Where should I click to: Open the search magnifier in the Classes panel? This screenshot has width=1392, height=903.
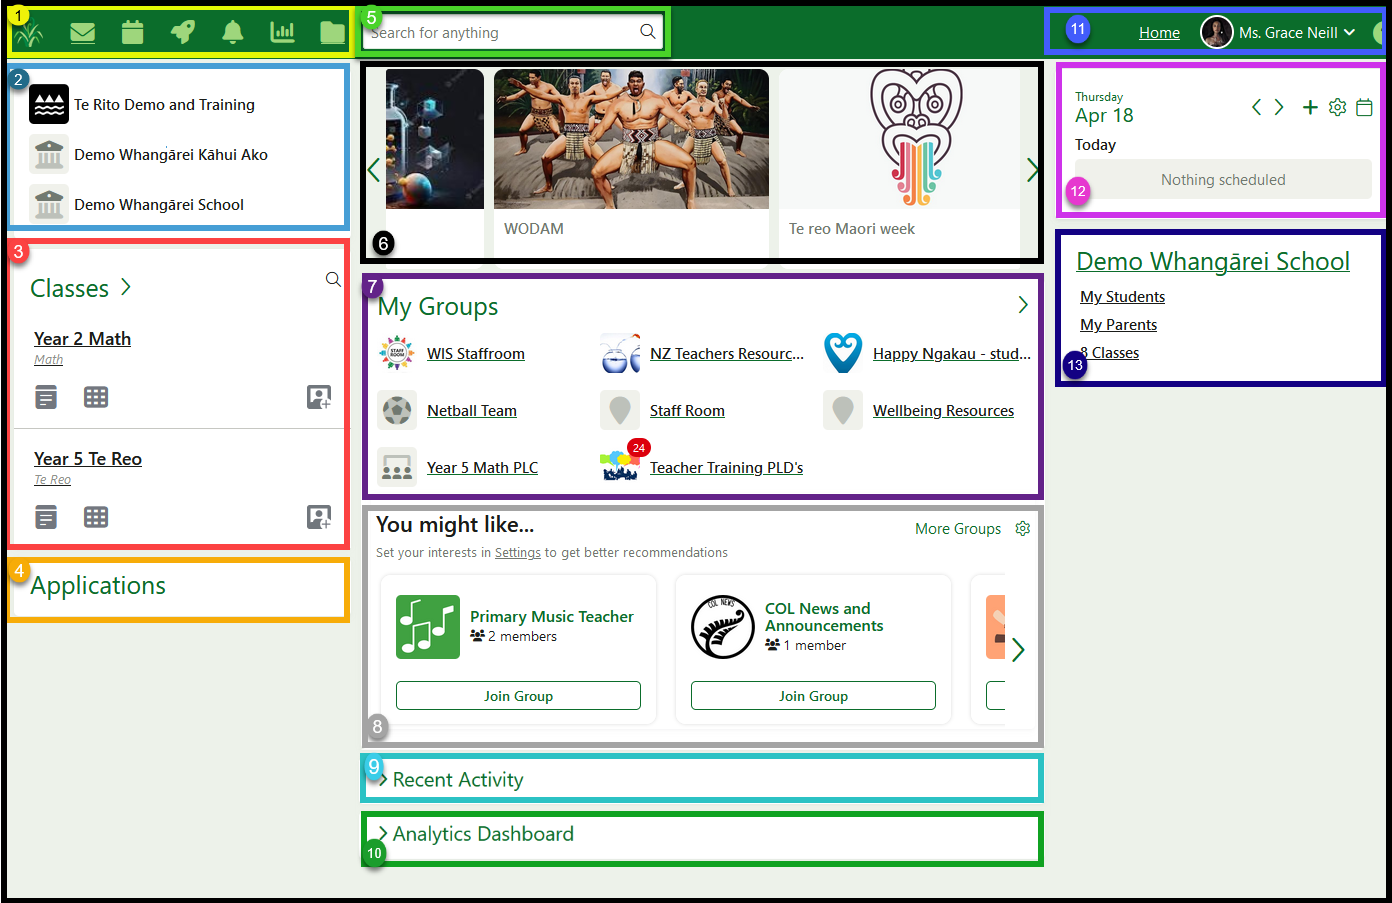click(x=333, y=279)
